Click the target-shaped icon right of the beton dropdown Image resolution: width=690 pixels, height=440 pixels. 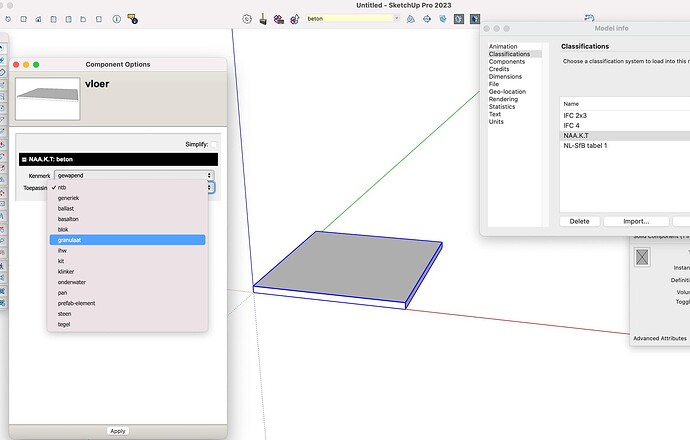(x=427, y=19)
